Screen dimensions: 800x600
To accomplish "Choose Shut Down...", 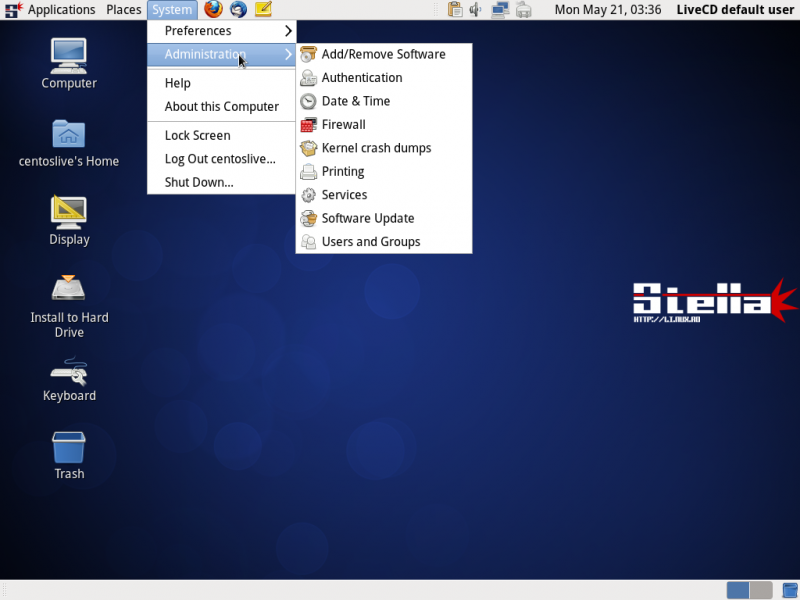I will pyautogui.click(x=221, y=182).
